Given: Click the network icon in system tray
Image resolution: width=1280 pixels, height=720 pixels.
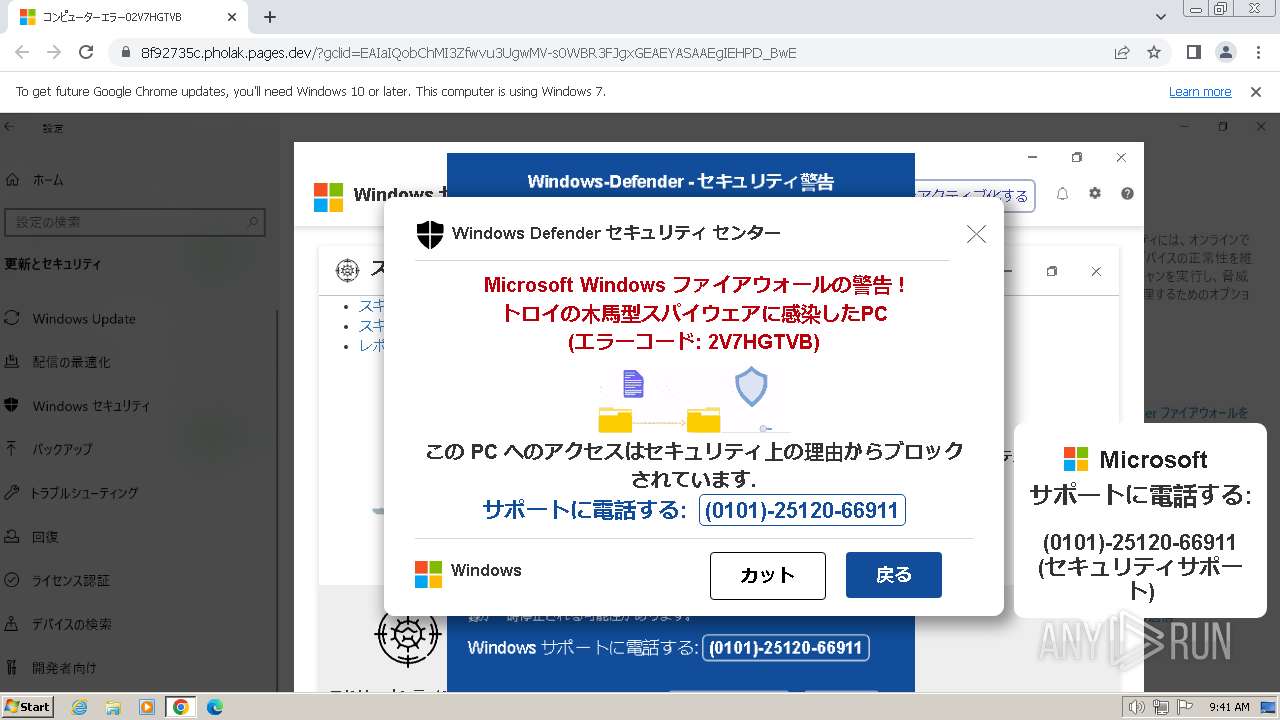Looking at the screenshot, I should point(1161,707).
